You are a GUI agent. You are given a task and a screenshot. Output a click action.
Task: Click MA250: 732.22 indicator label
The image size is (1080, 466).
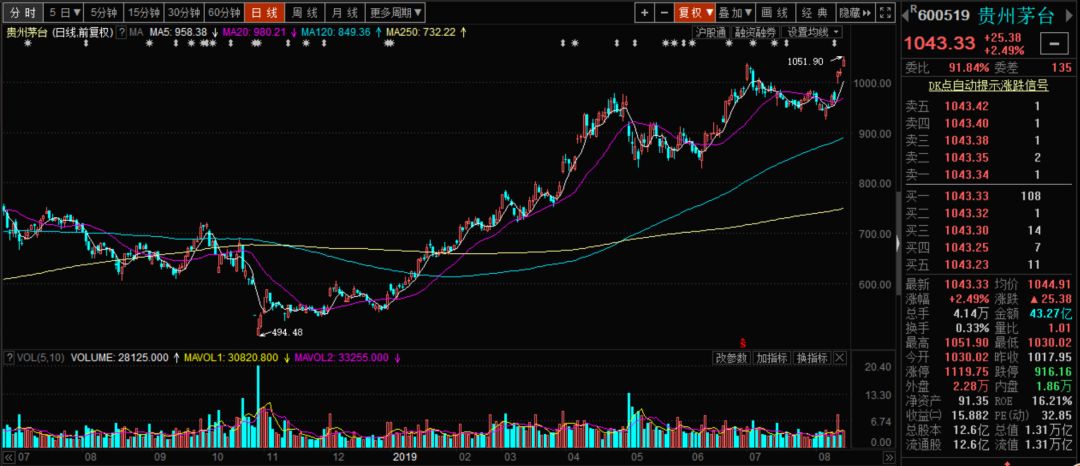click(420, 32)
